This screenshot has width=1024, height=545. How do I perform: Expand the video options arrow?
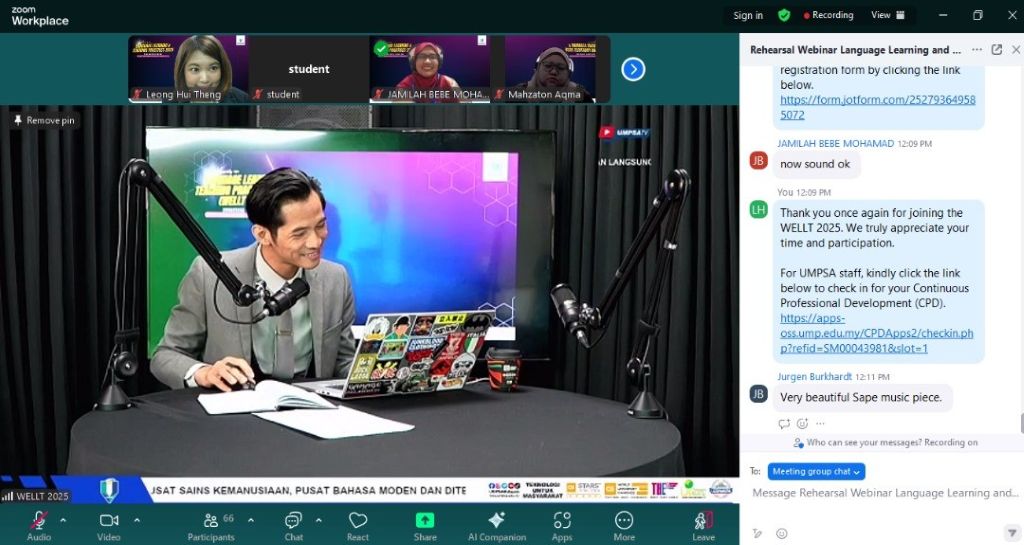tap(137, 520)
